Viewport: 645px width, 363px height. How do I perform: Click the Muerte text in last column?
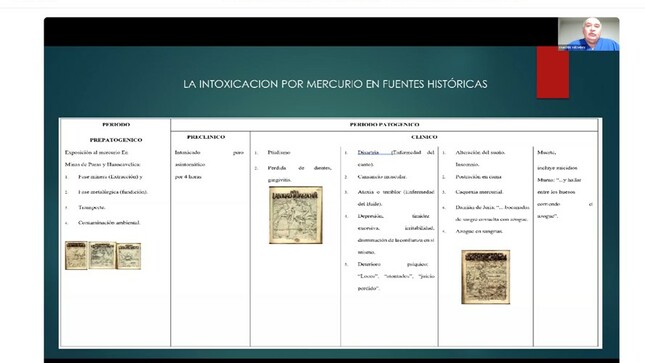[546, 152]
